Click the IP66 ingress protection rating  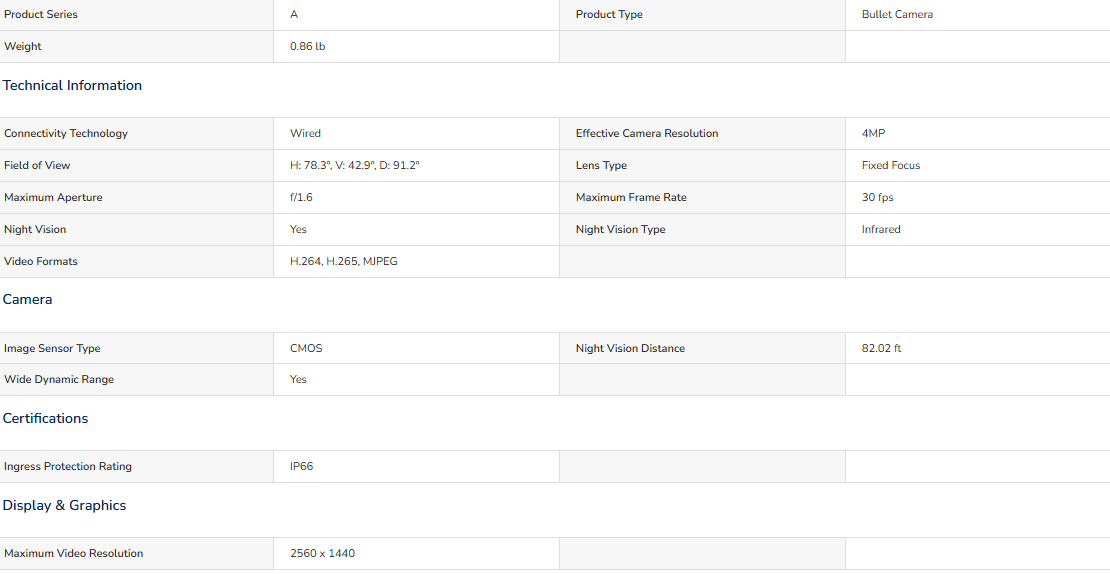(x=302, y=466)
